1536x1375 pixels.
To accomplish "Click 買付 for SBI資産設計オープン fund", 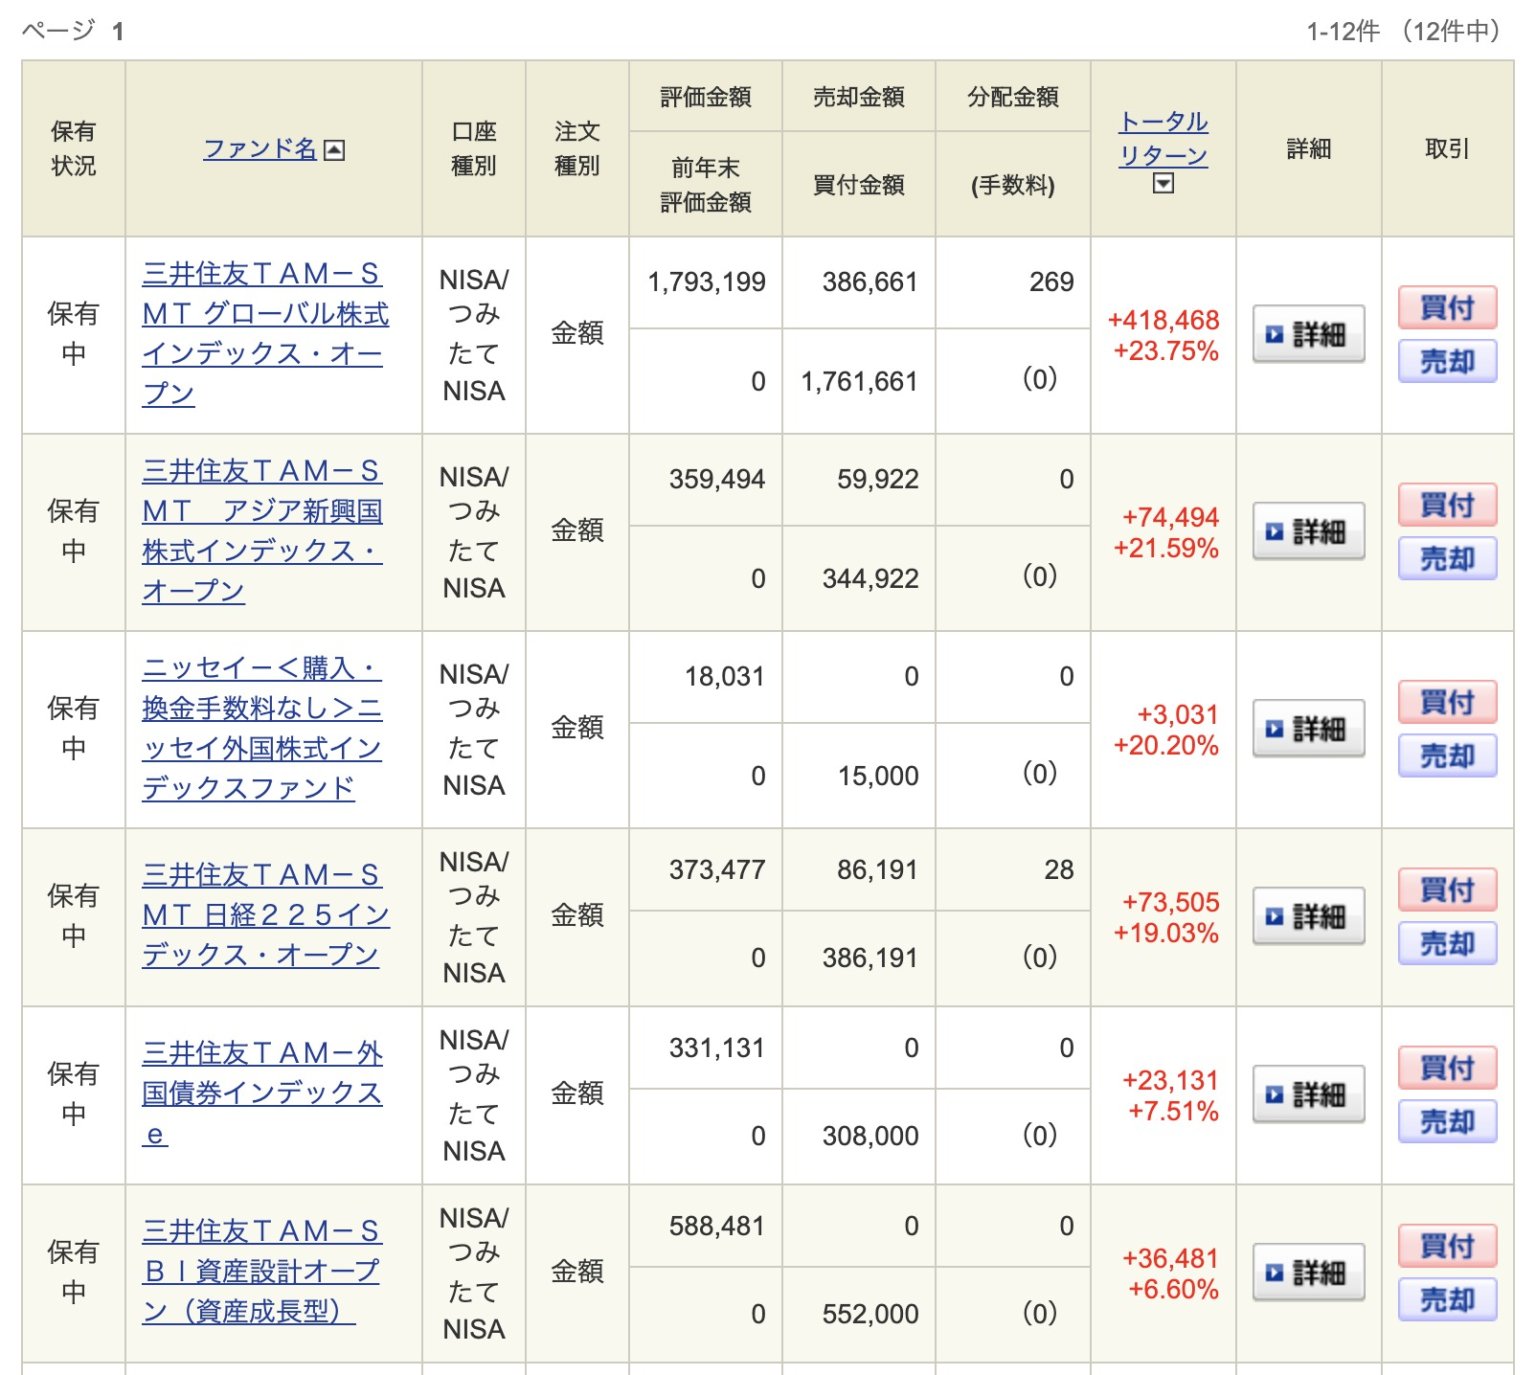I will (x=1447, y=1245).
